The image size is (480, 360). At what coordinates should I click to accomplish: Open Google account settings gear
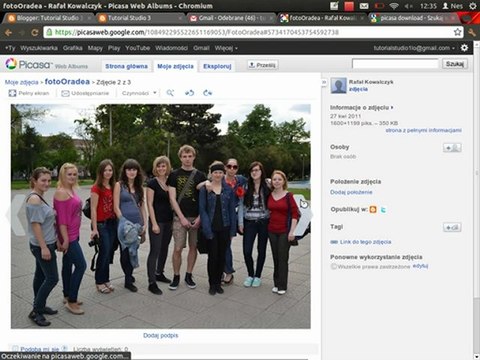464,48
